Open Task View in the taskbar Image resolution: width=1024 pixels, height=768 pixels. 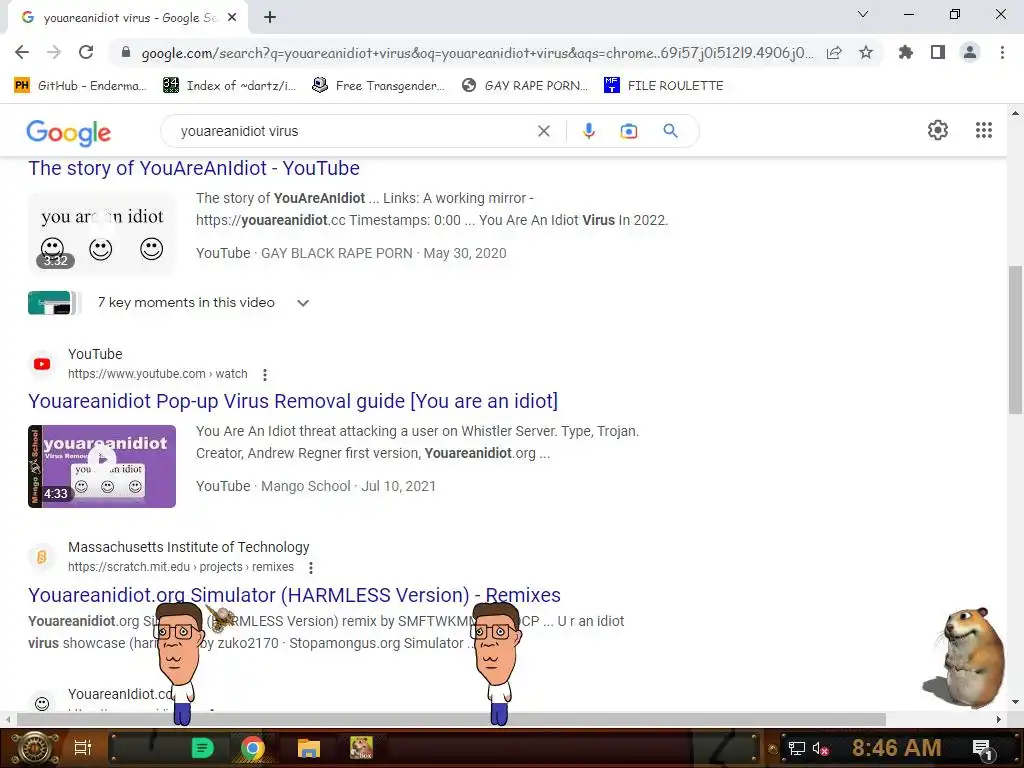tap(83, 748)
